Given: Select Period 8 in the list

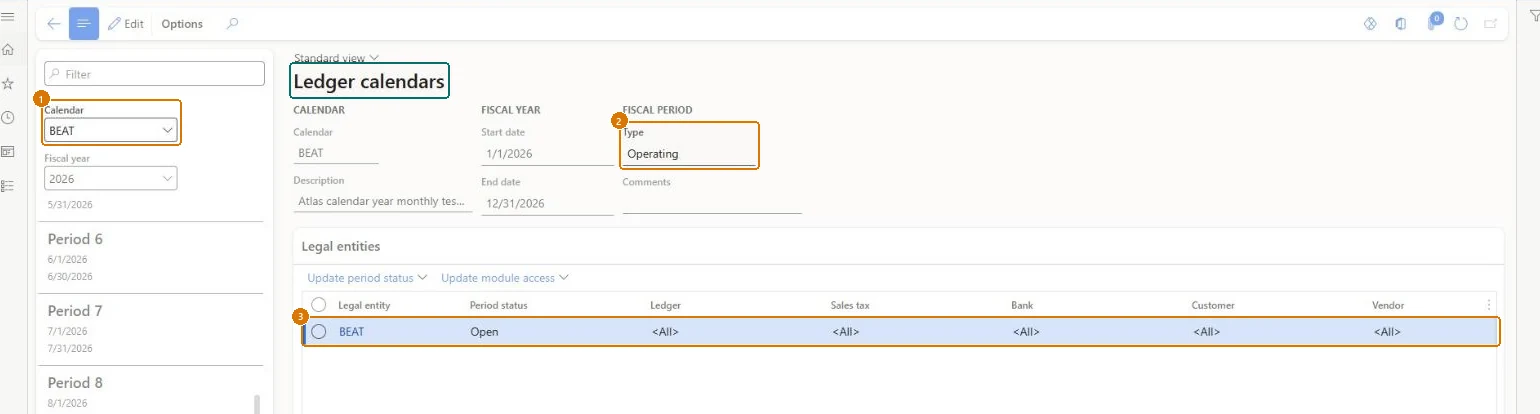Looking at the screenshot, I should [x=150, y=392].
